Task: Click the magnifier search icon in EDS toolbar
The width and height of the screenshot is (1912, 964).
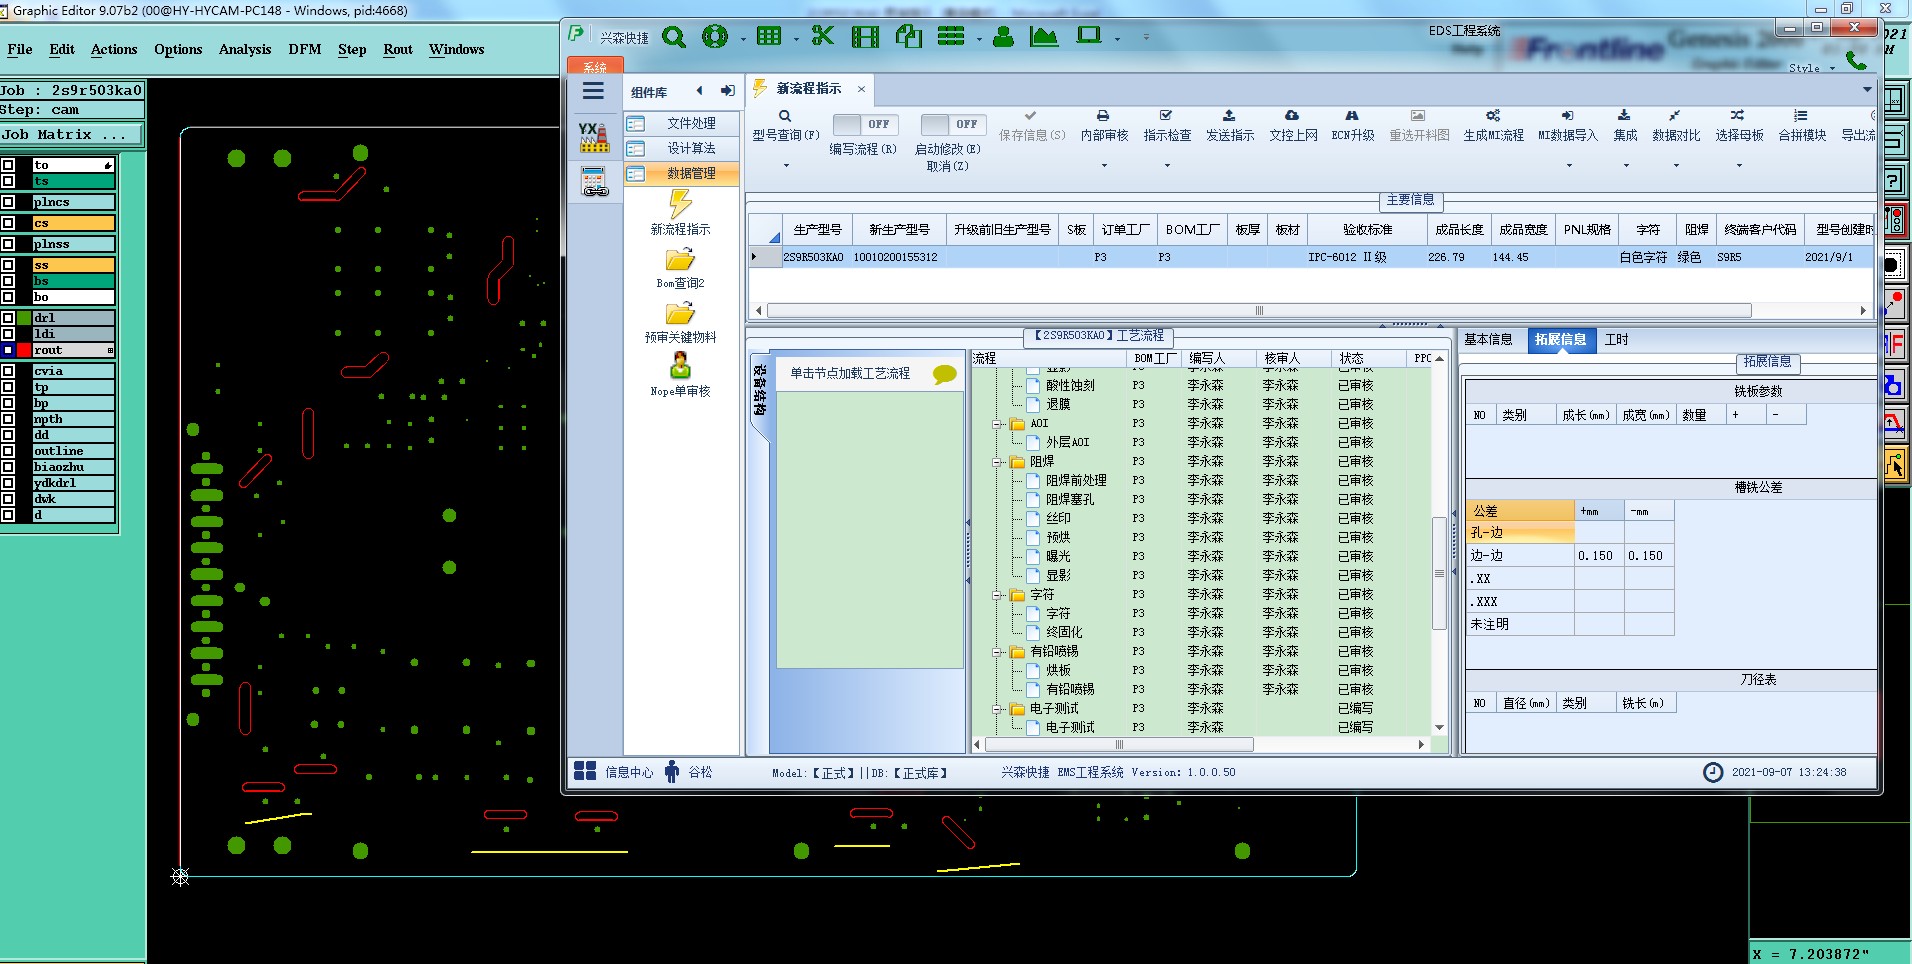Action: click(x=674, y=38)
